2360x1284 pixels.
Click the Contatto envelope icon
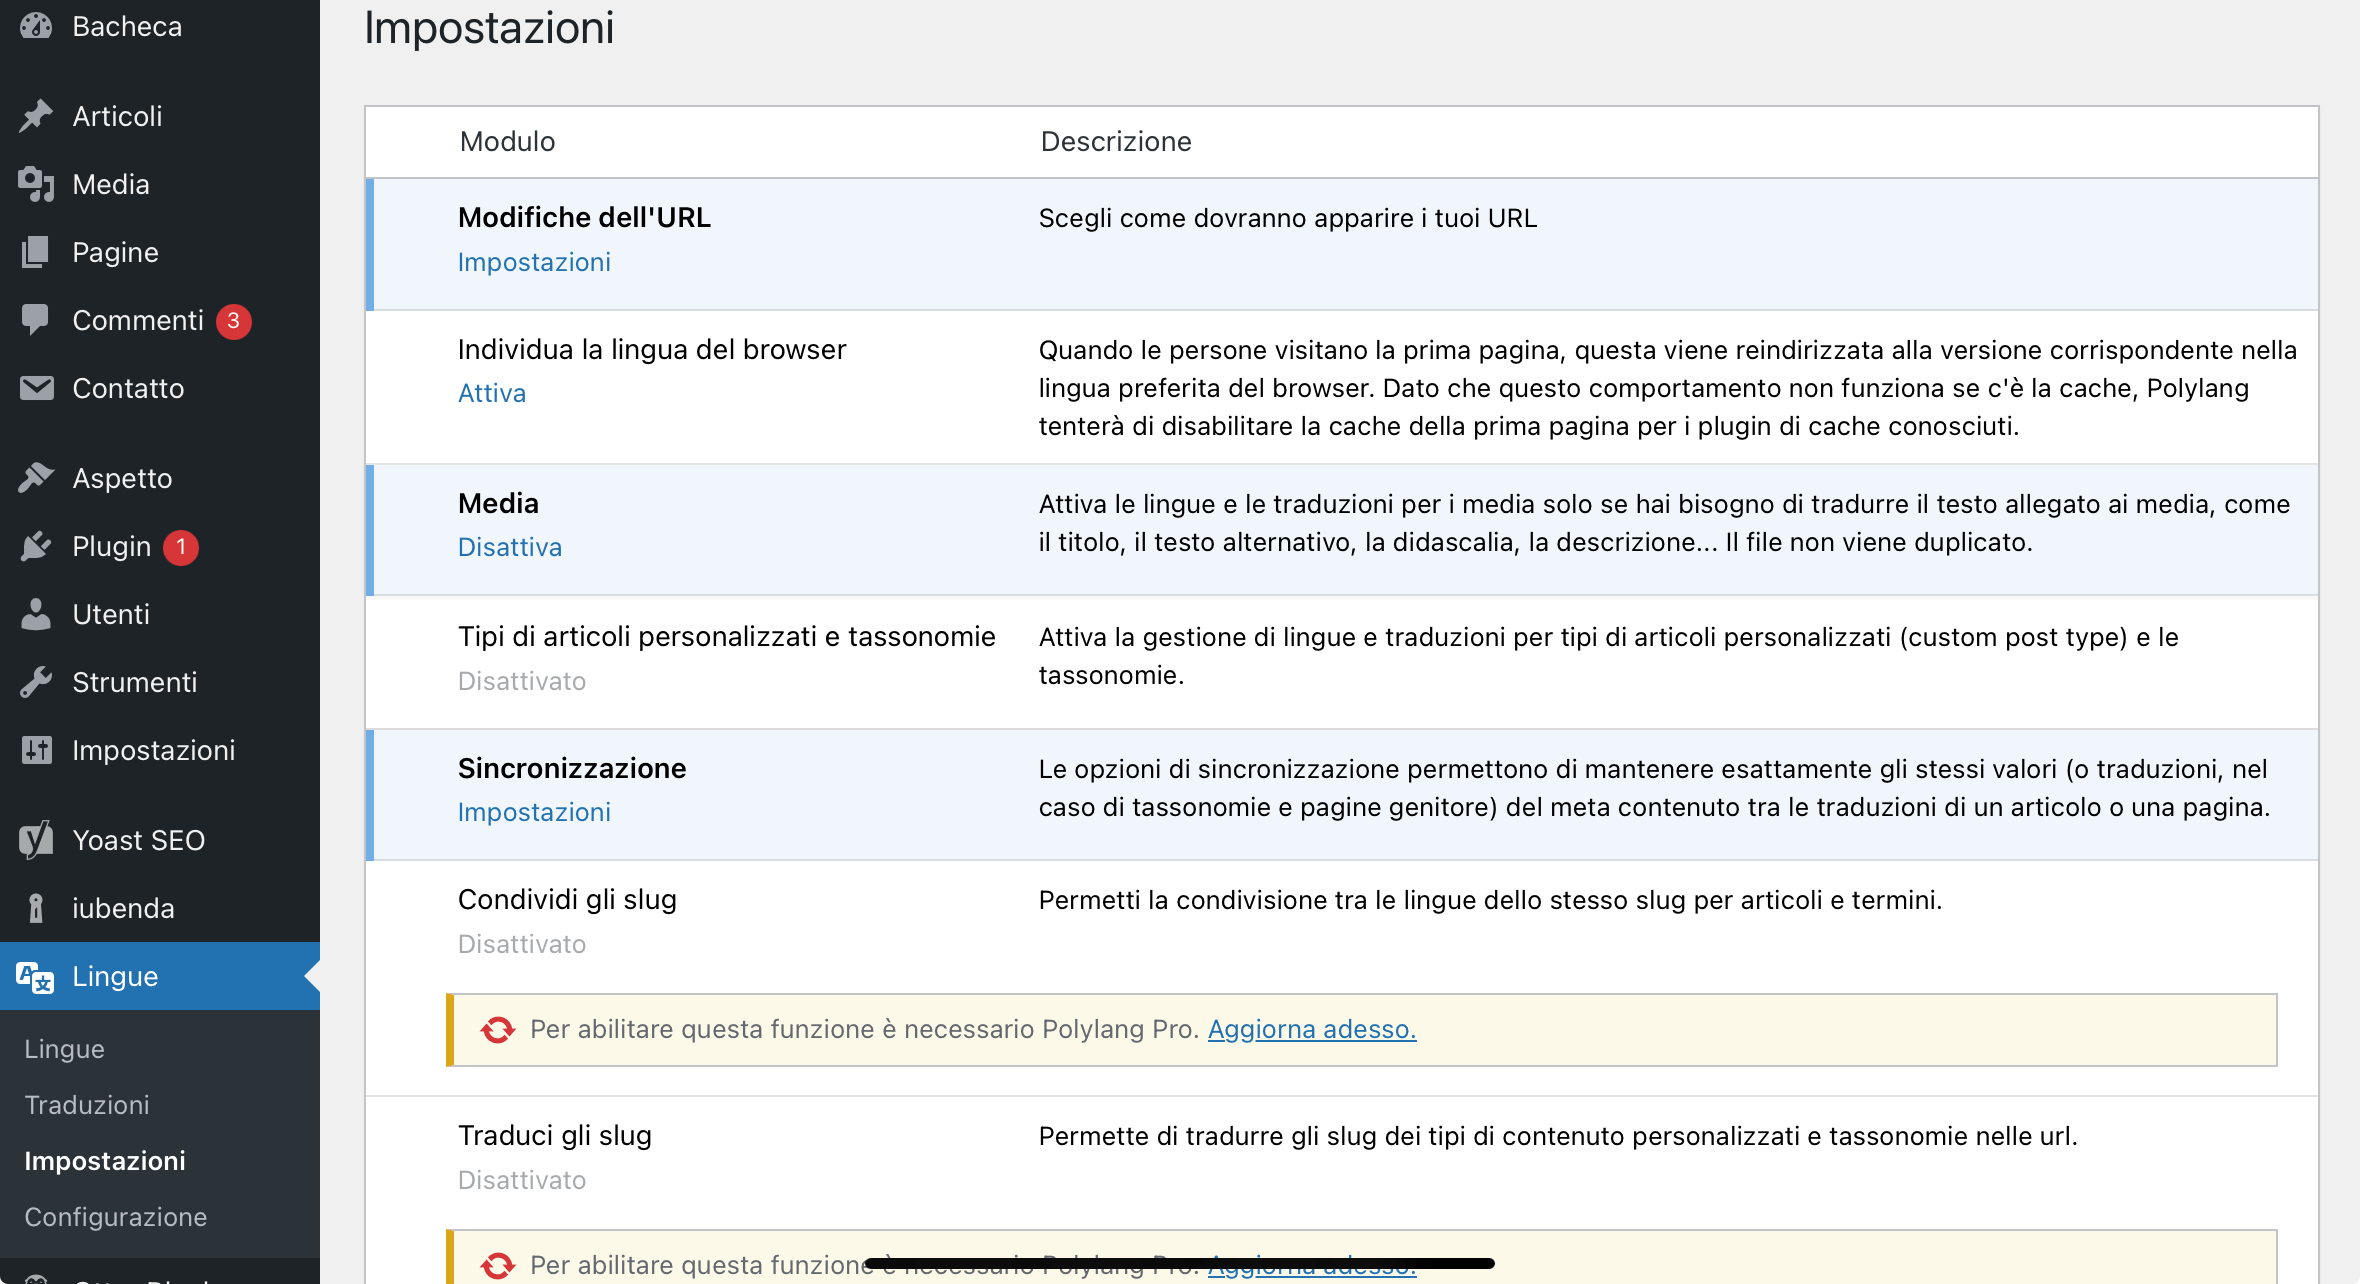(36, 388)
